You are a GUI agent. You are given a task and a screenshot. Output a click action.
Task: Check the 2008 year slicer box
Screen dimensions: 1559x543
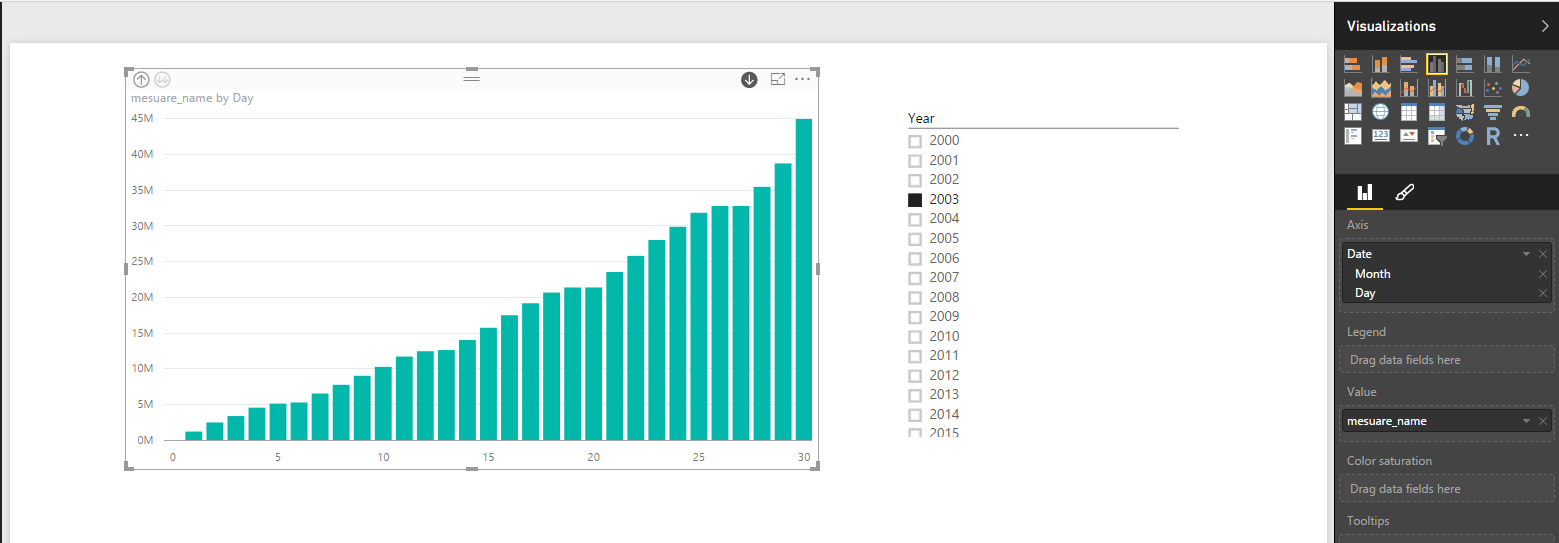pos(914,298)
